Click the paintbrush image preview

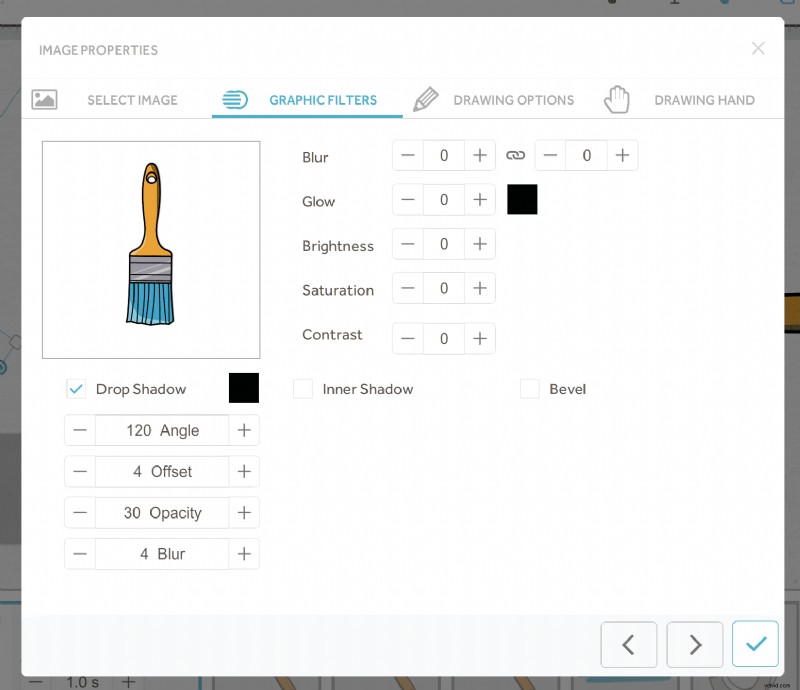point(150,249)
